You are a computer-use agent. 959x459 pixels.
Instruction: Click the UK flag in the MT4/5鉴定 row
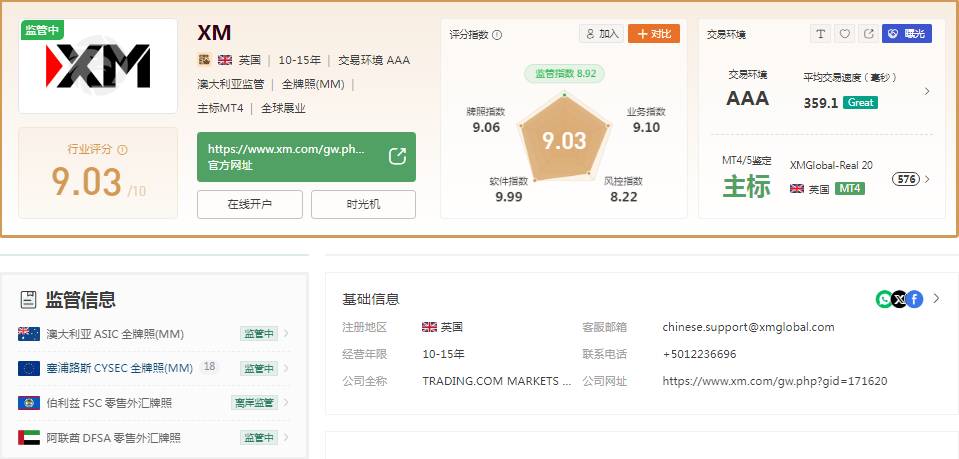[797, 188]
